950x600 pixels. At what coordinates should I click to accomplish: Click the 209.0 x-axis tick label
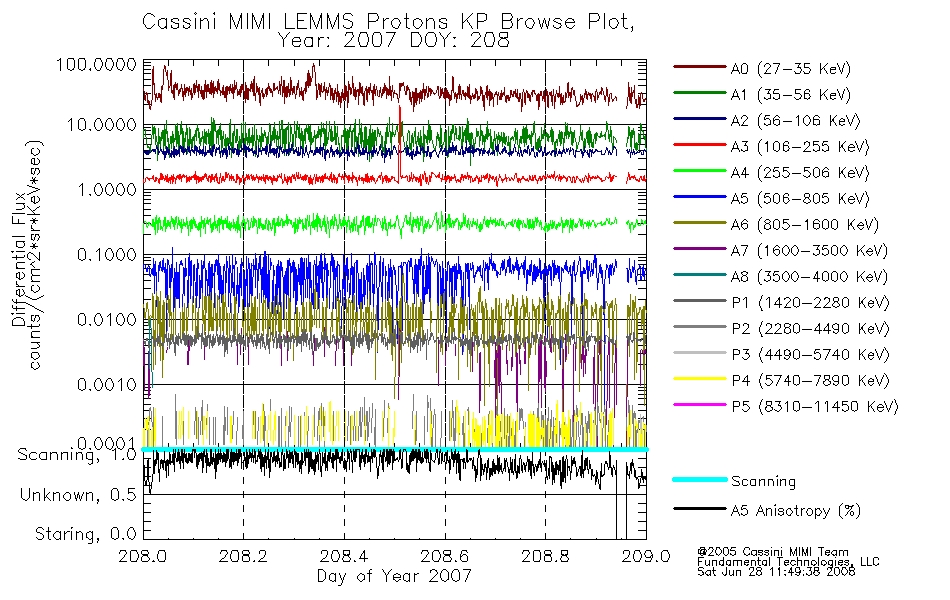pos(646,556)
